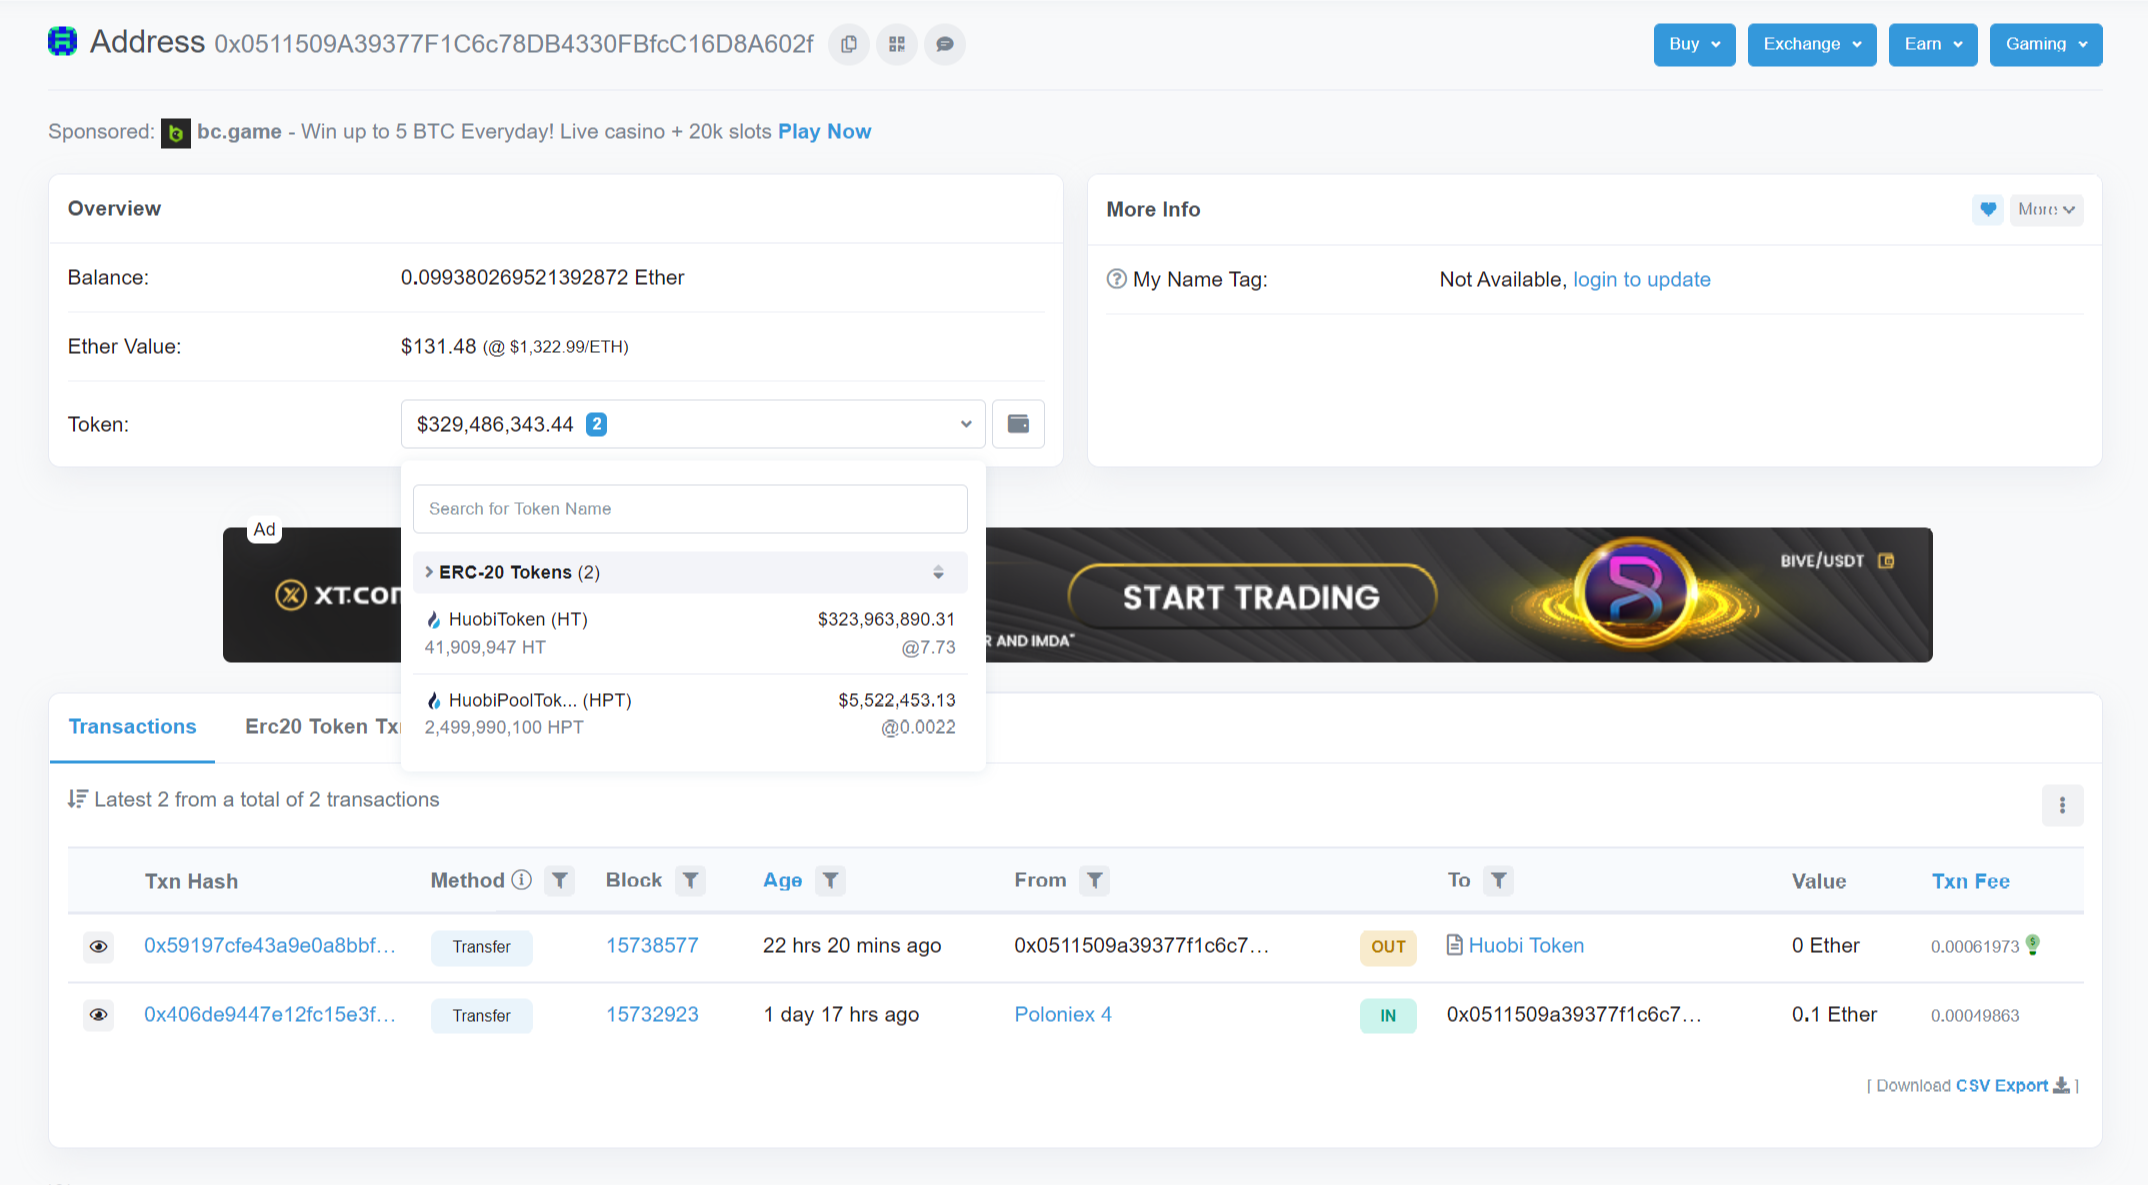Copy the address to clipboard
This screenshot has width=2148, height=1185.
click(x=849, y=44)
